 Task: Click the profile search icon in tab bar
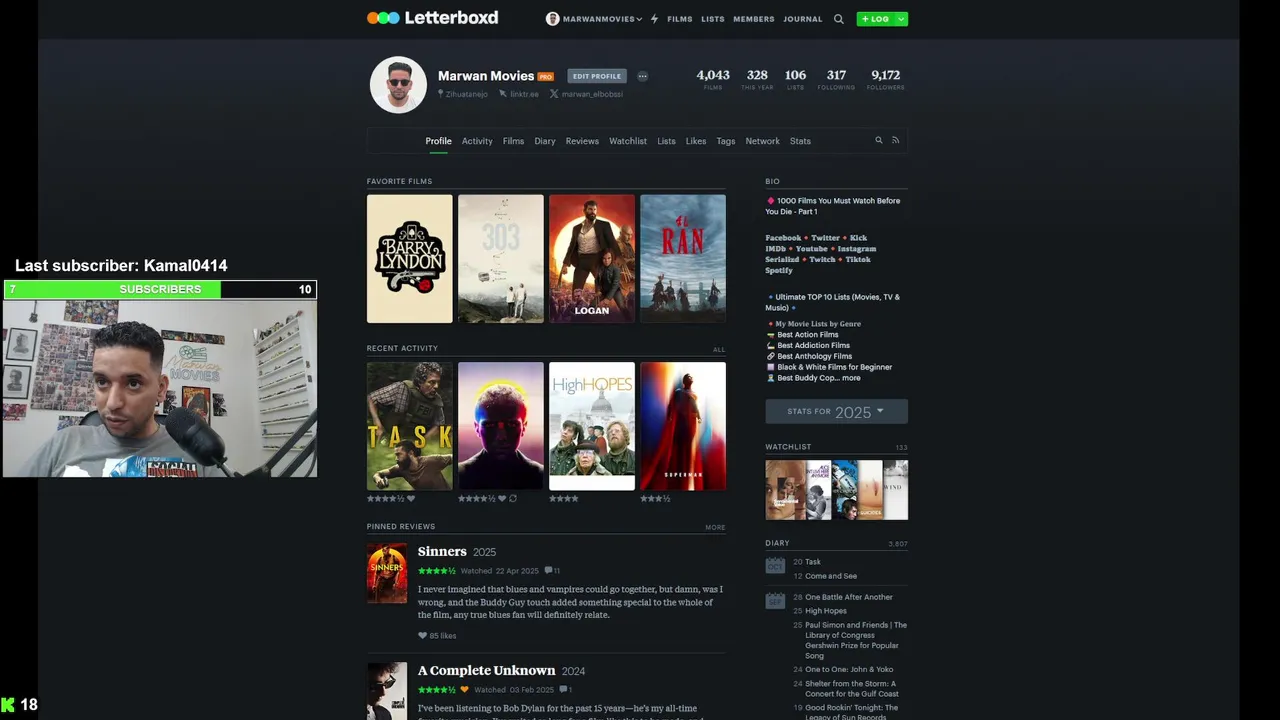(x=879, y=140)
